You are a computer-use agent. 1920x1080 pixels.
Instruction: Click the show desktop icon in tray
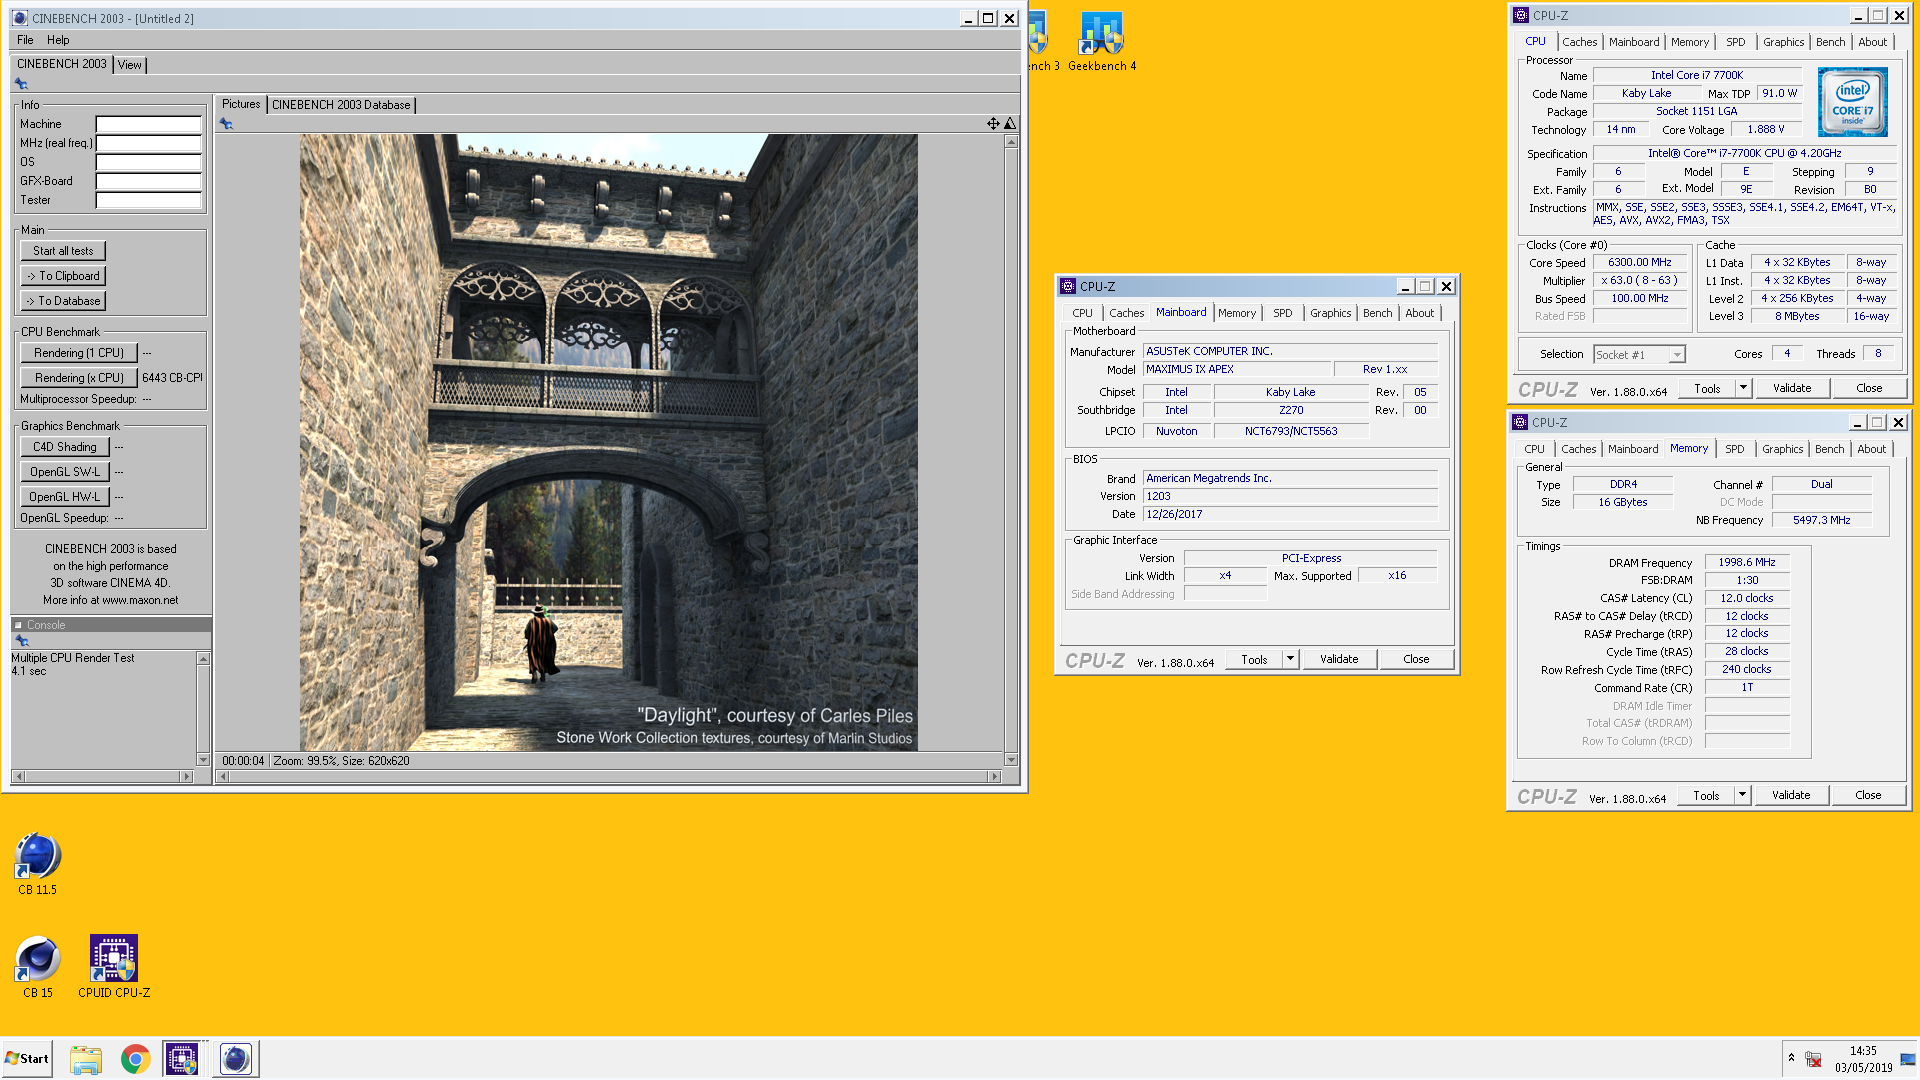pyautogui.click(x=1908, y=1059)
